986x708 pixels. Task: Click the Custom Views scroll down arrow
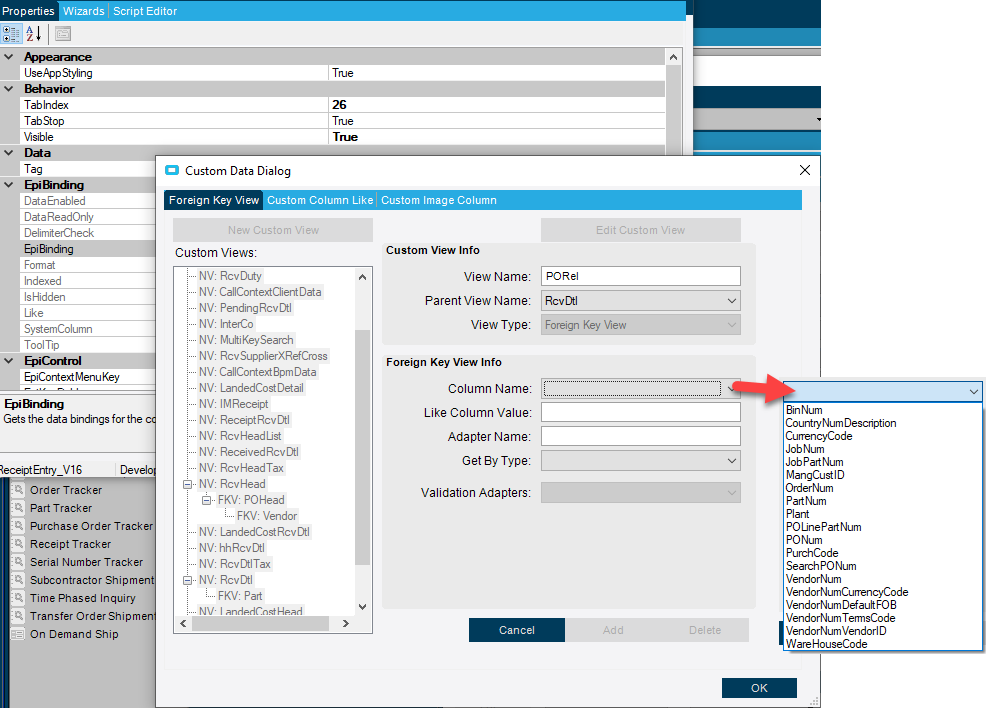(x=362, y=607)
